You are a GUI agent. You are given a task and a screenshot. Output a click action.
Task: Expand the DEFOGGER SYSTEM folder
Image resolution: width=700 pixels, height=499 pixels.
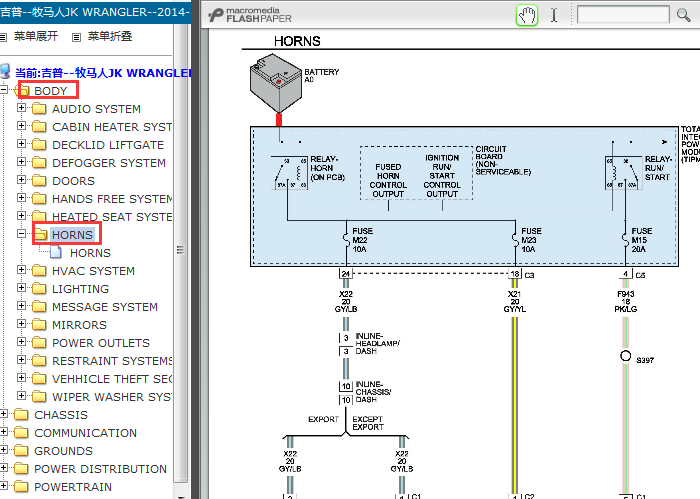click(x=21, y=162)
